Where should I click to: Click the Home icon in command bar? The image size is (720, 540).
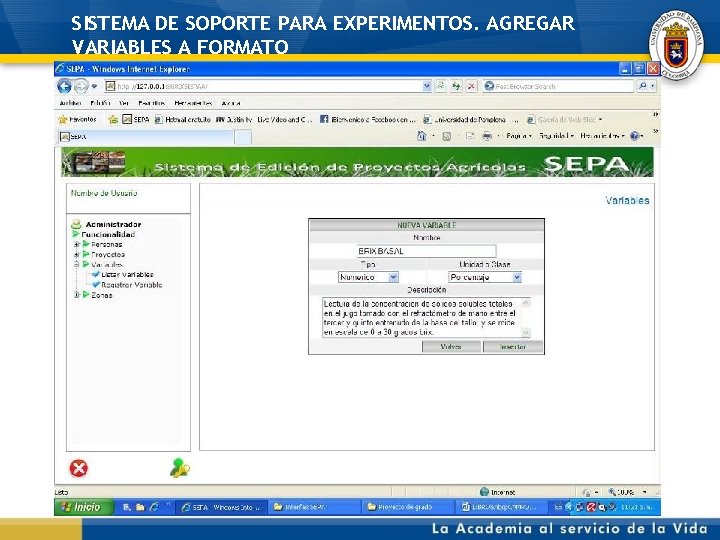[x=422, y=136]
